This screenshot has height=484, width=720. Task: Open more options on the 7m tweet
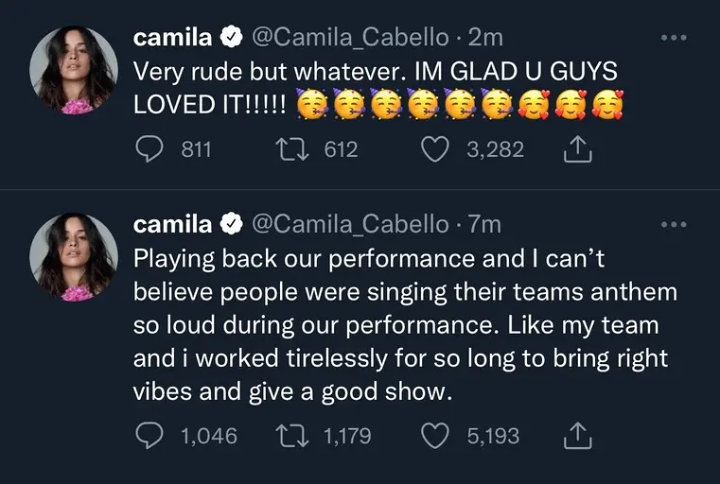click(674, 225)
